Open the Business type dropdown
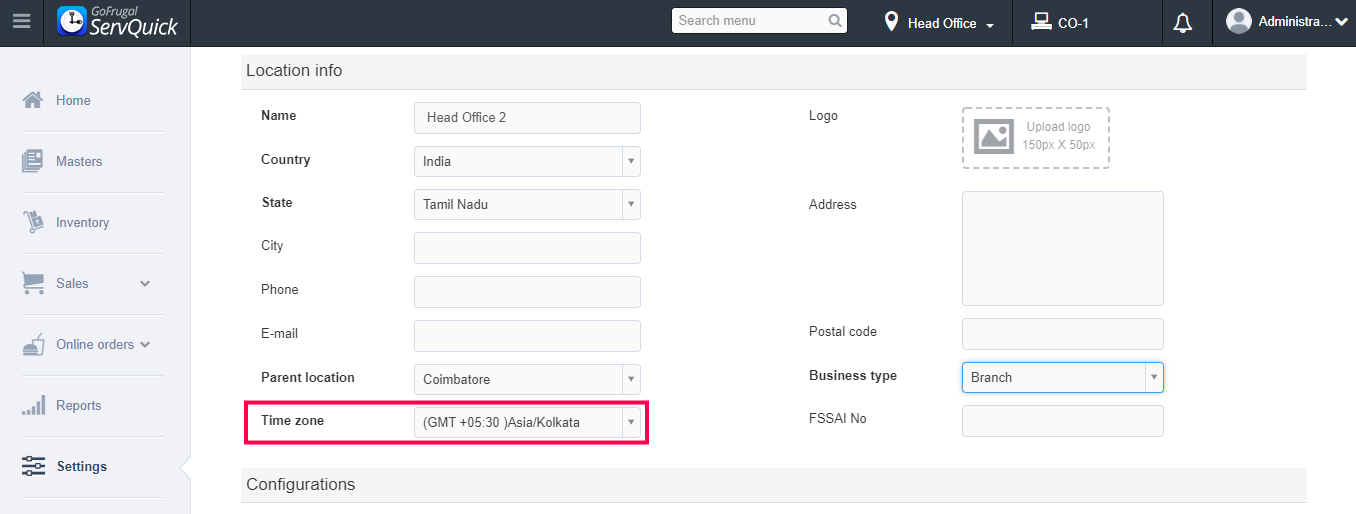Image resolution: width=1356 pixels, height=514 pixels. coord(1062,377)
